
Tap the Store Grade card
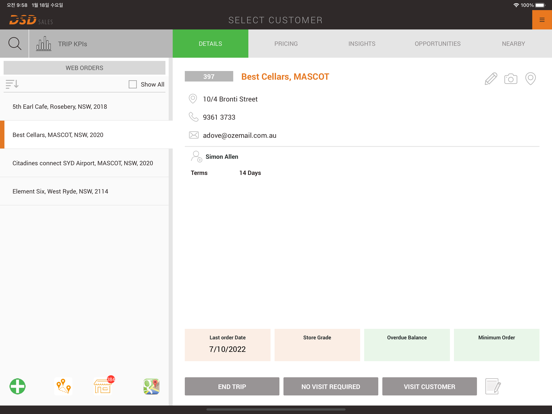(317, 345)
